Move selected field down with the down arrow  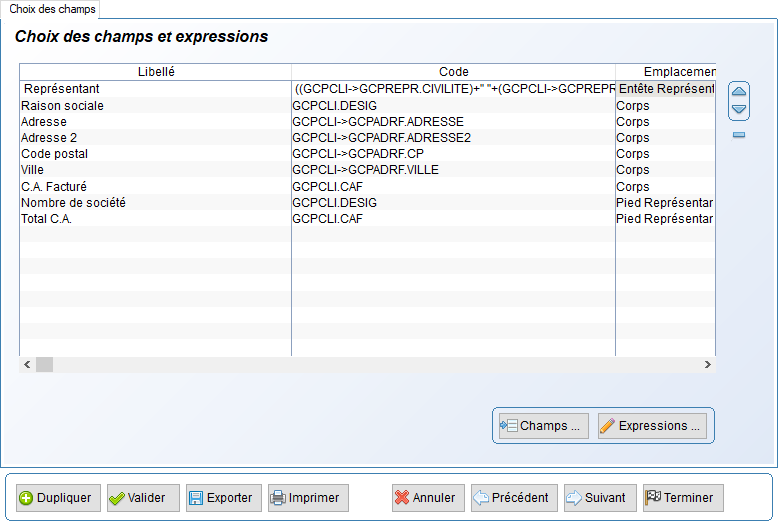pyautogui.click(x=739, y=109)
